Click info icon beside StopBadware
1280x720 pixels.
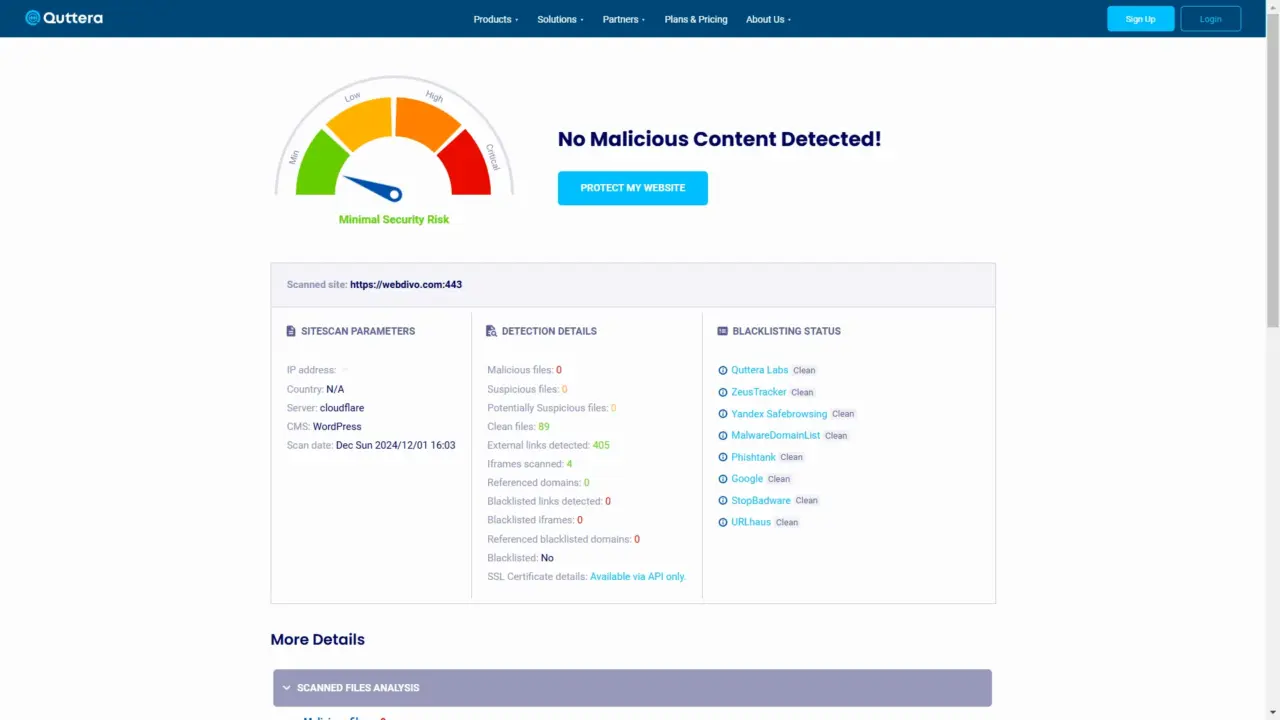point(723,501)
